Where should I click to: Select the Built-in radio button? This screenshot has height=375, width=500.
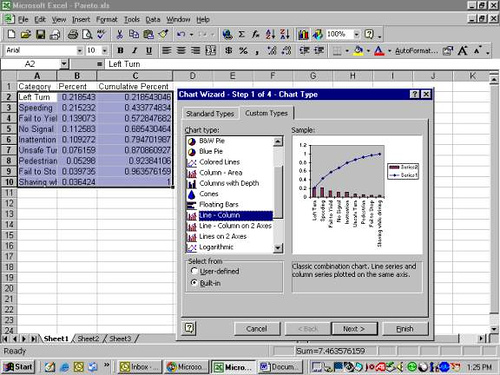[194, 283]
